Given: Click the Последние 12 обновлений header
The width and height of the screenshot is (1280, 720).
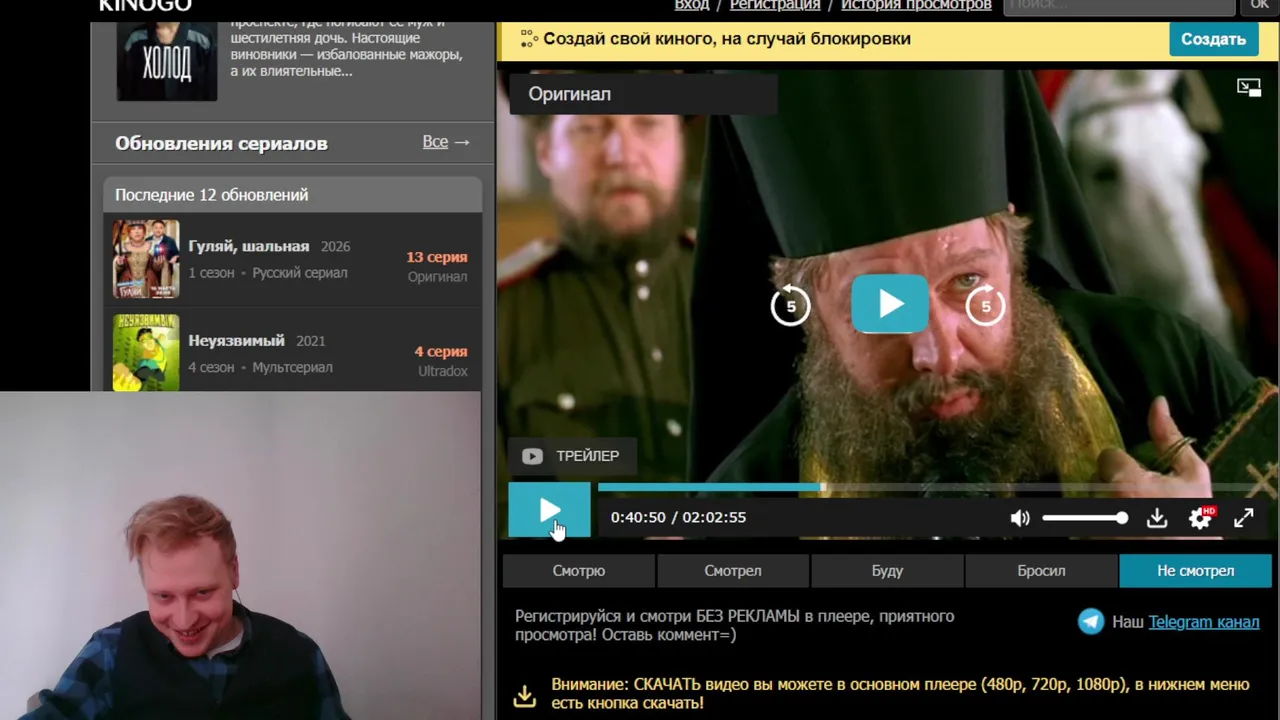Looking at the screenshot, I should tap(292, 195).
